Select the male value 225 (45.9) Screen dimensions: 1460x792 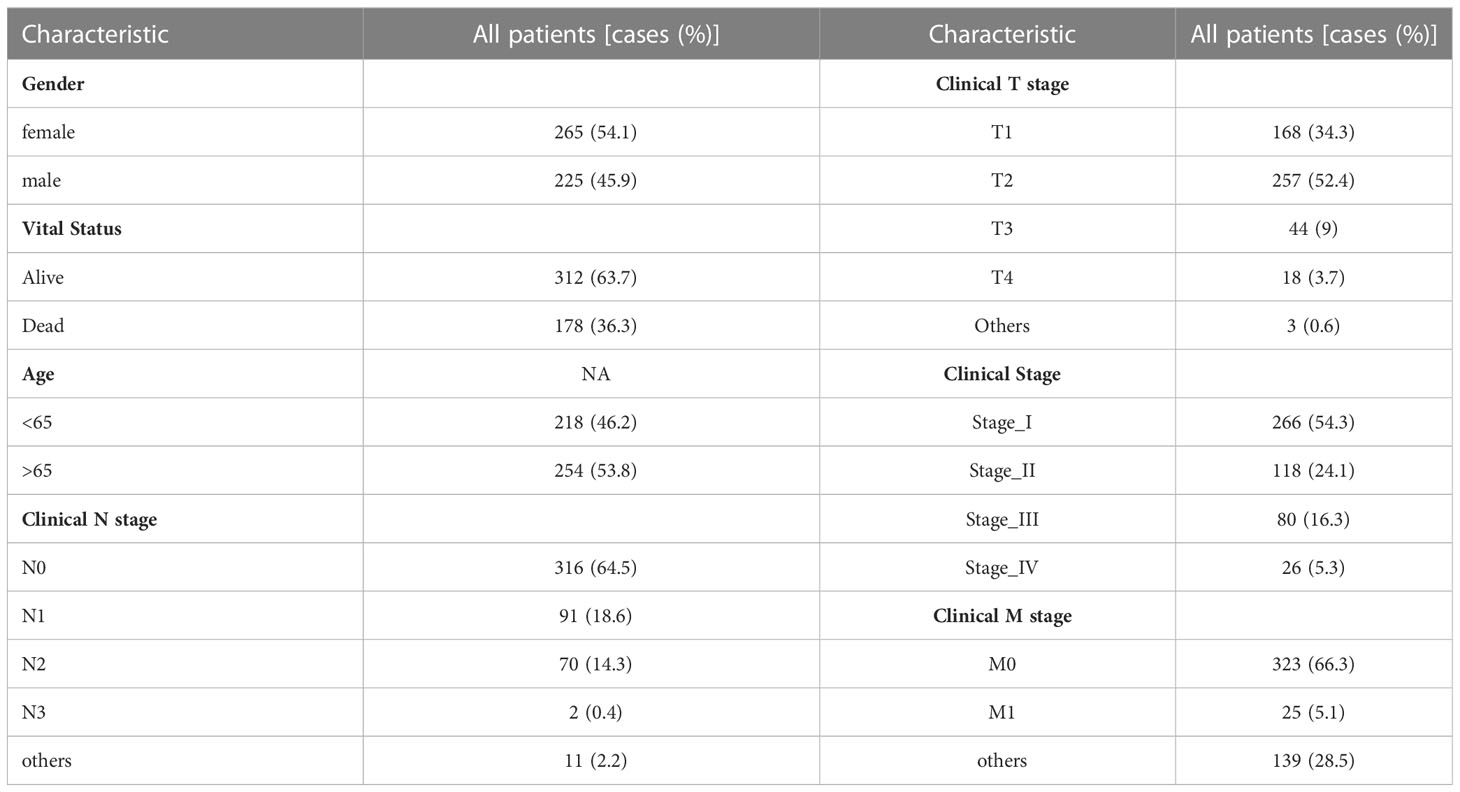(591, 181)
